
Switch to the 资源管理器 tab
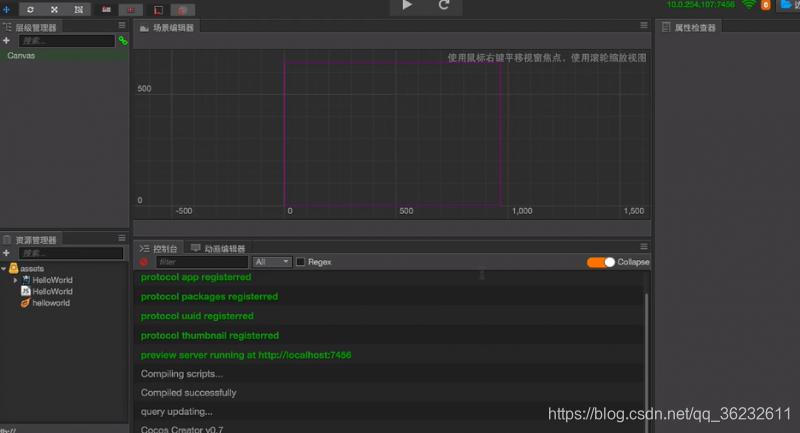pos(31,240)
